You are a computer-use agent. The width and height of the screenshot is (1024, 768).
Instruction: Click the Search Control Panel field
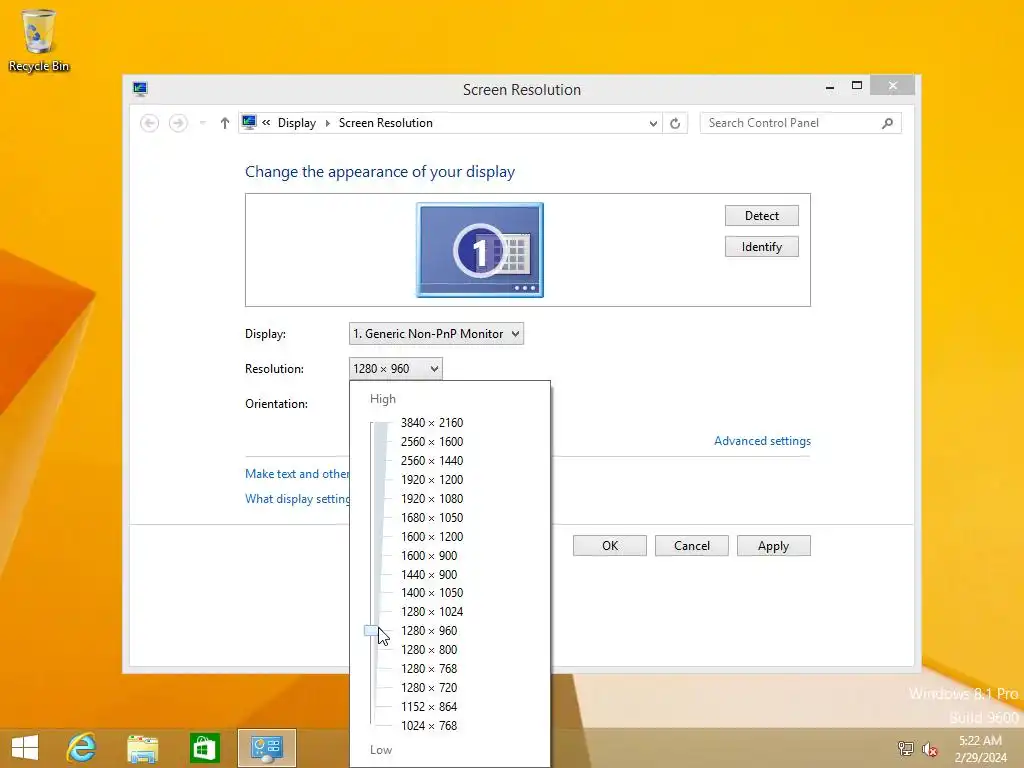pyautogui.click(x=801, y=123)
